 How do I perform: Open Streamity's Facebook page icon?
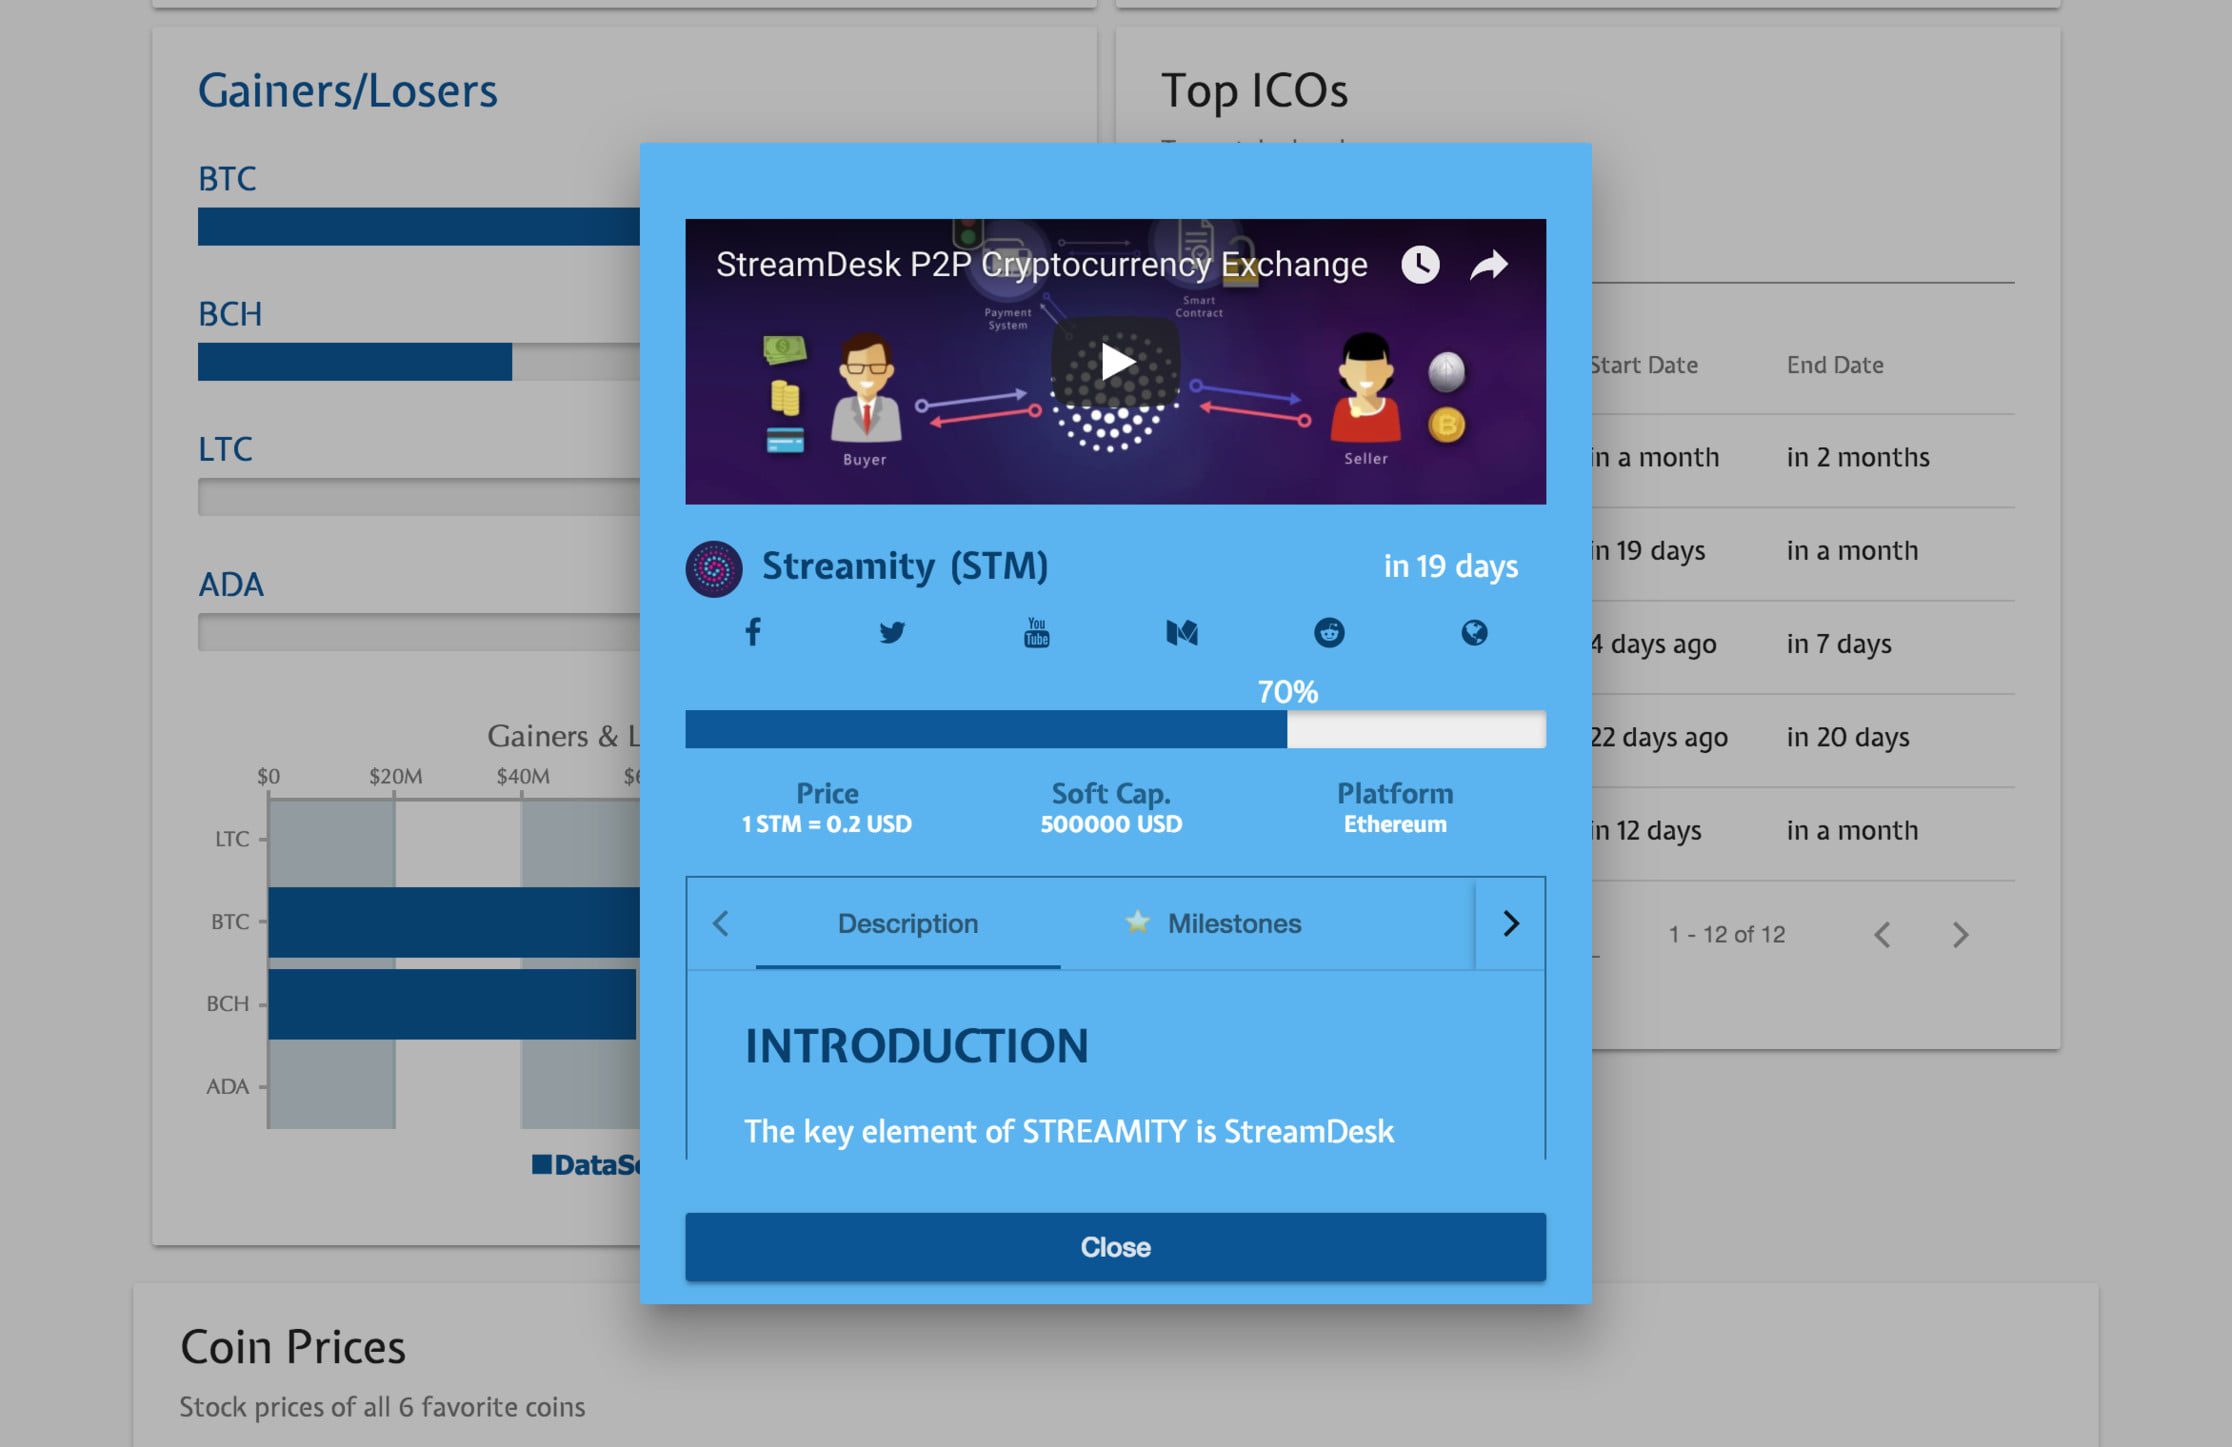(x=753, y=632)
